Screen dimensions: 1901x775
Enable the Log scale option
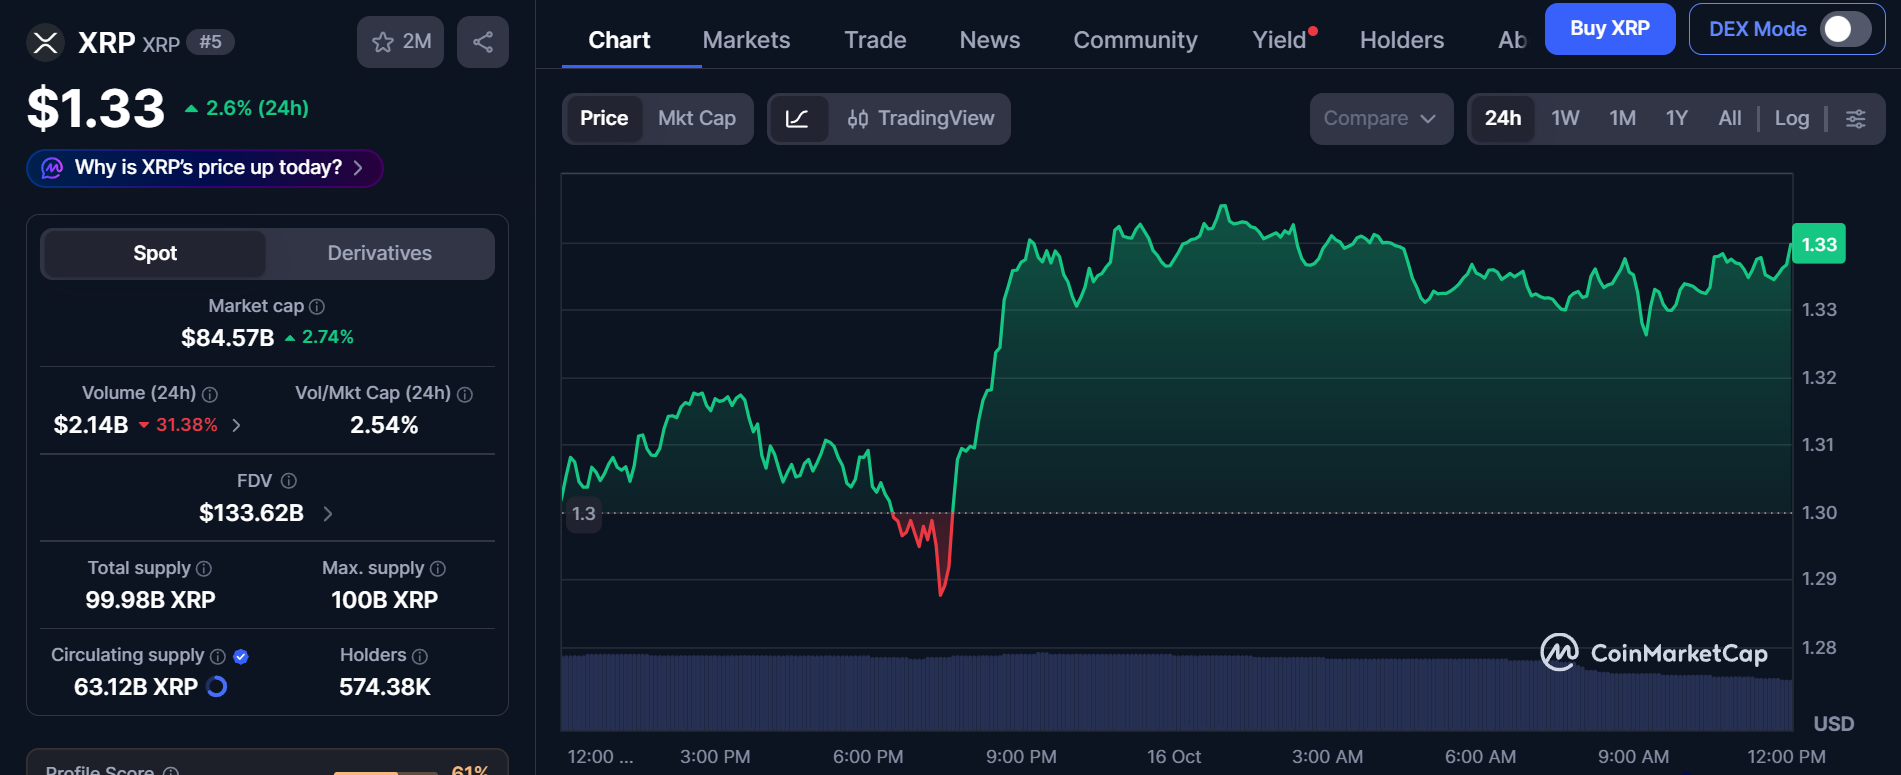coord(1791,119)
